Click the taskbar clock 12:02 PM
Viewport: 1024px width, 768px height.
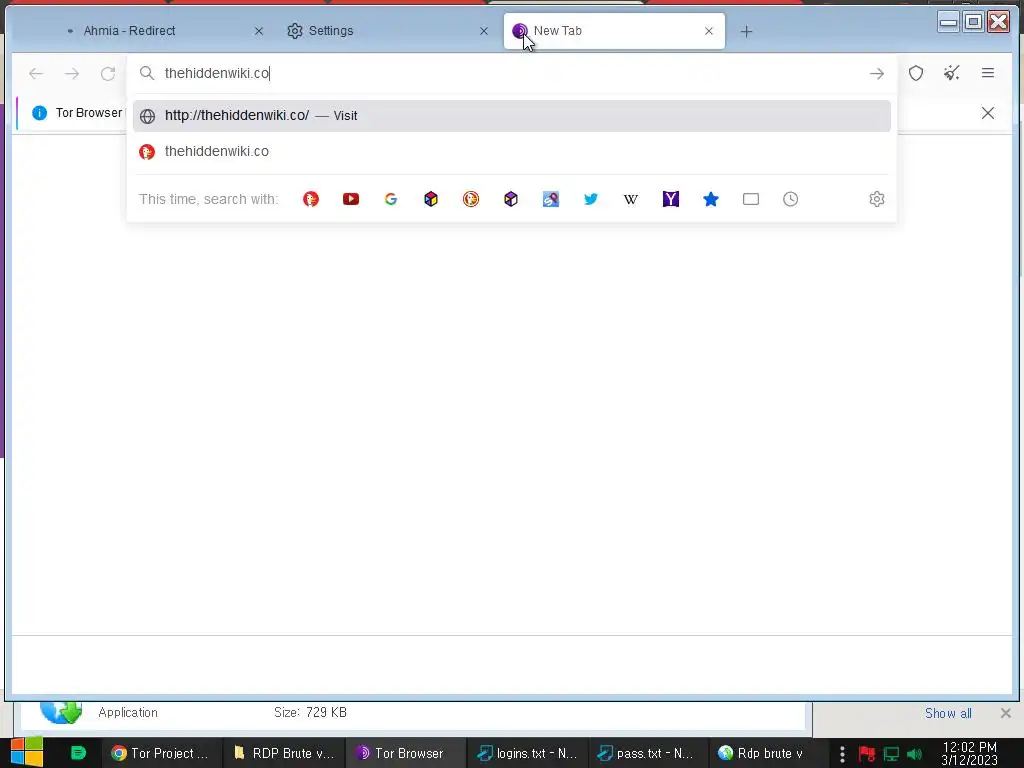970,753
